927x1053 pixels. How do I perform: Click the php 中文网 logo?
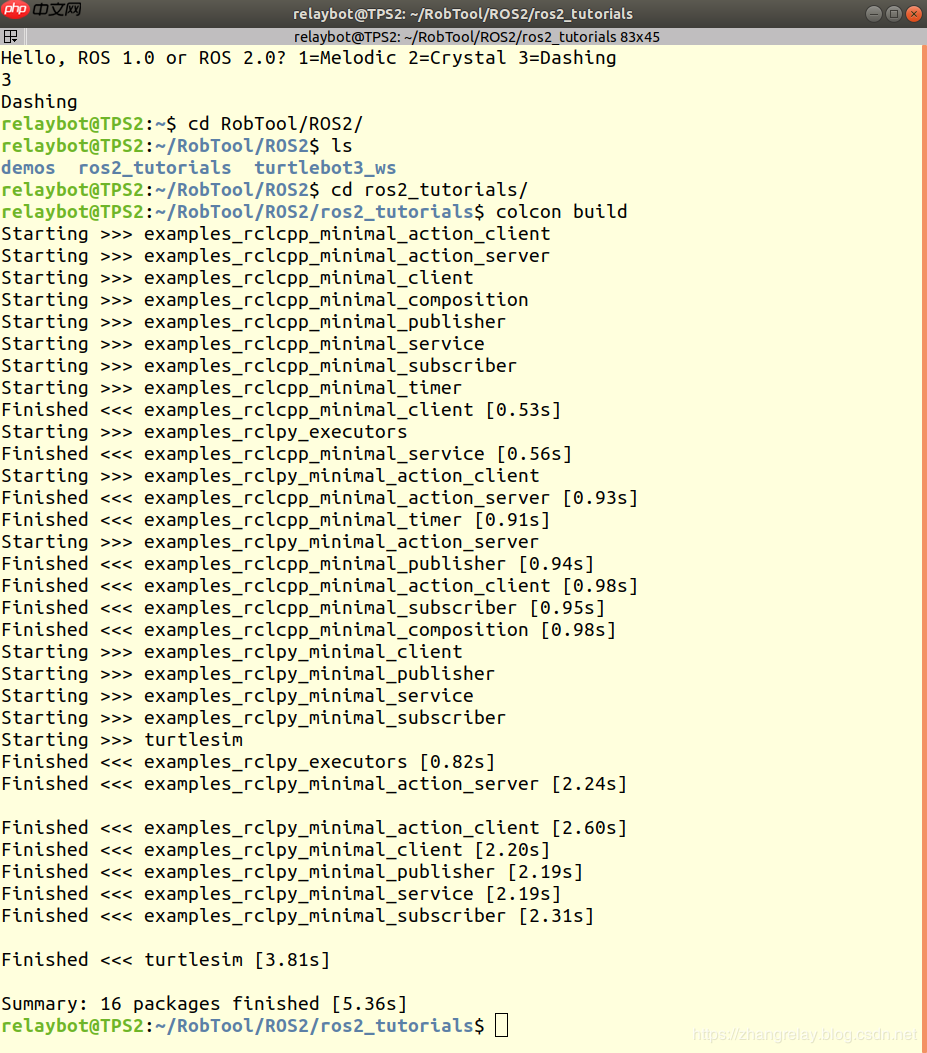pyautogui.click(x=42, y=9)
